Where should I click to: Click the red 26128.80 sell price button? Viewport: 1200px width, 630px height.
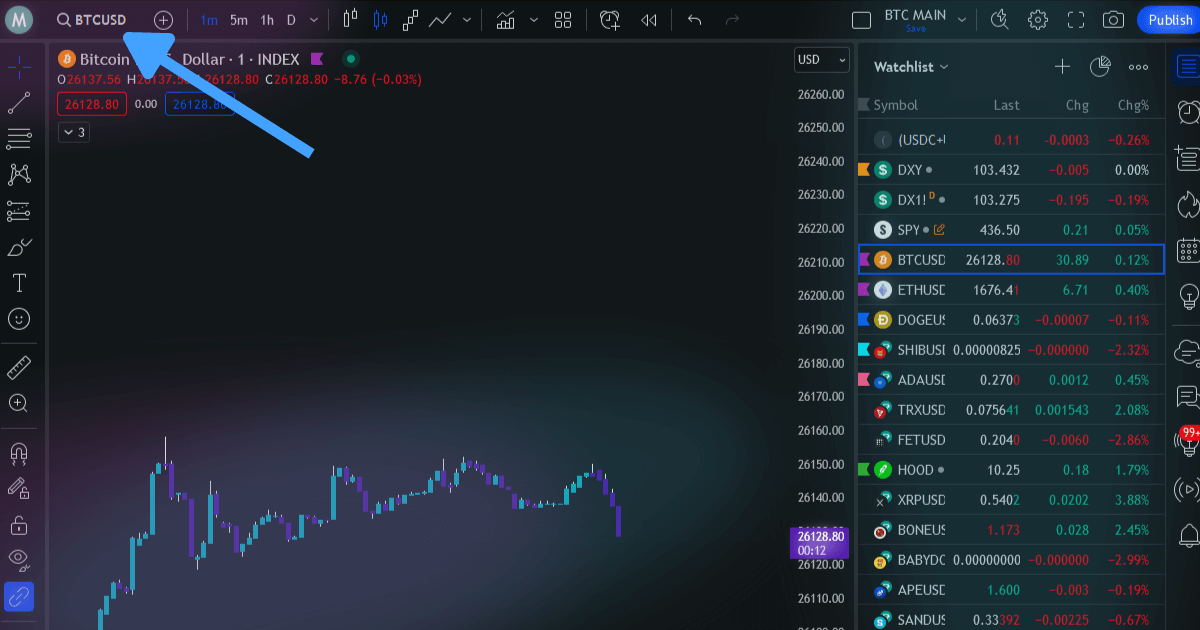coord(91,104)
